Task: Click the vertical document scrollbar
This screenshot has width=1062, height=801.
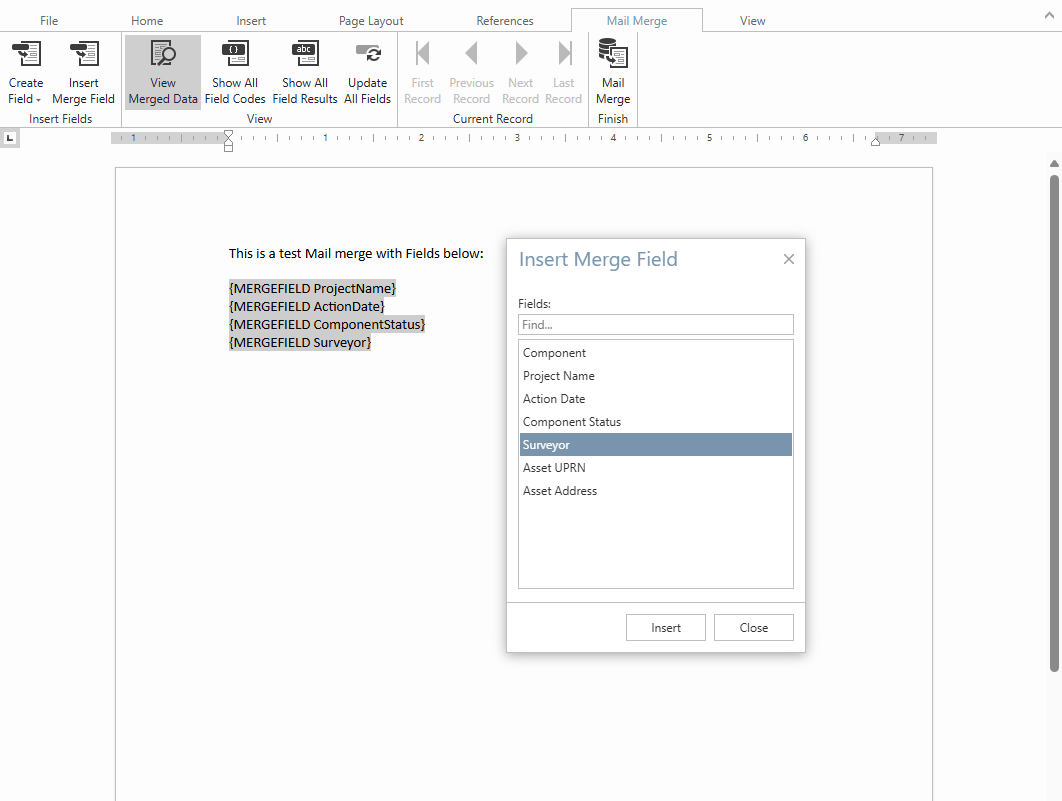Action: (1054, 420)
